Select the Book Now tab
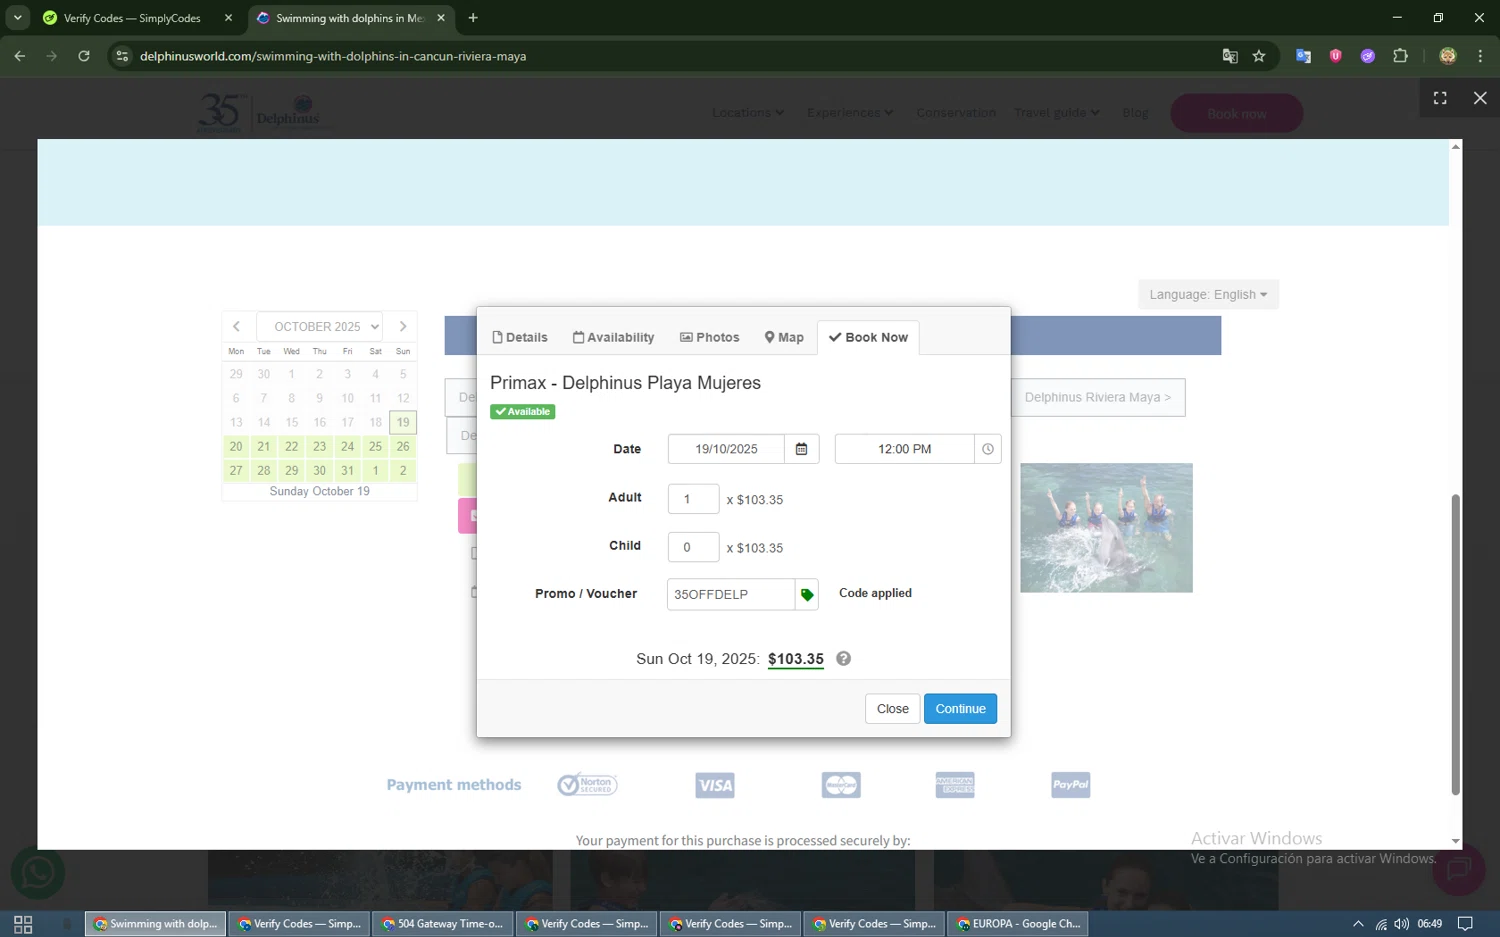Viewport: 1500px width, 937px height. [x=868, y=337]
